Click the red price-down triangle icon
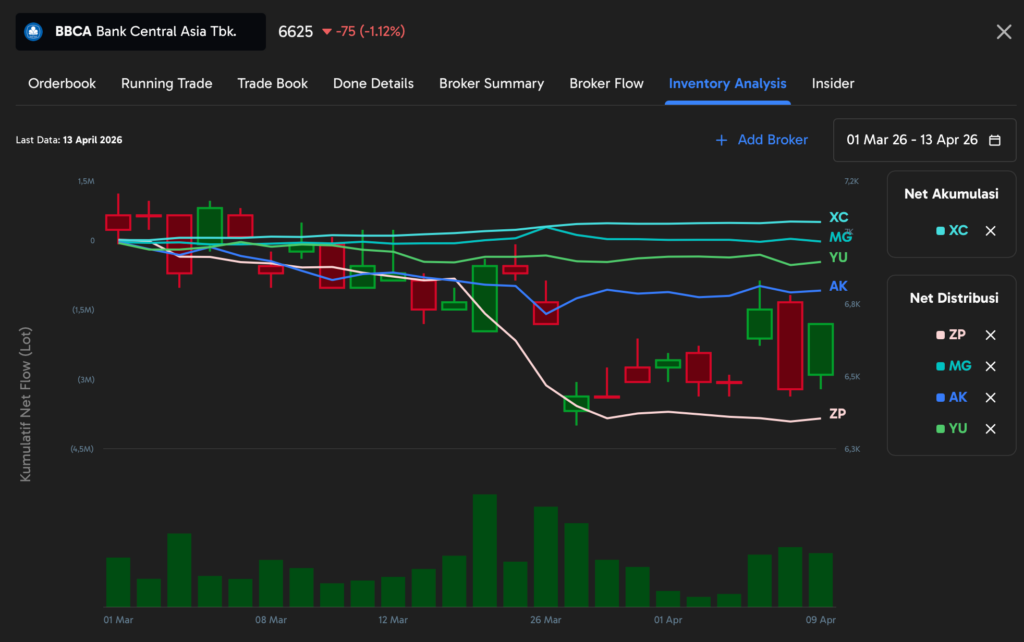The height and width of the screenshot is (642, 1024). tap(327, 31)
